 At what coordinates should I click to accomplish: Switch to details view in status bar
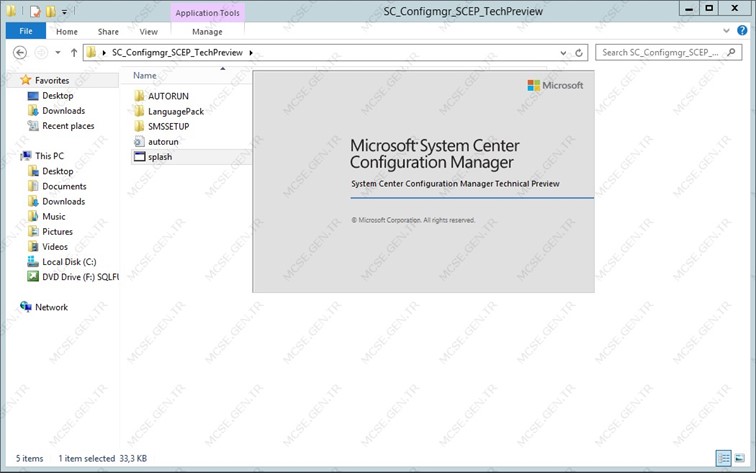tap(724, 458)
